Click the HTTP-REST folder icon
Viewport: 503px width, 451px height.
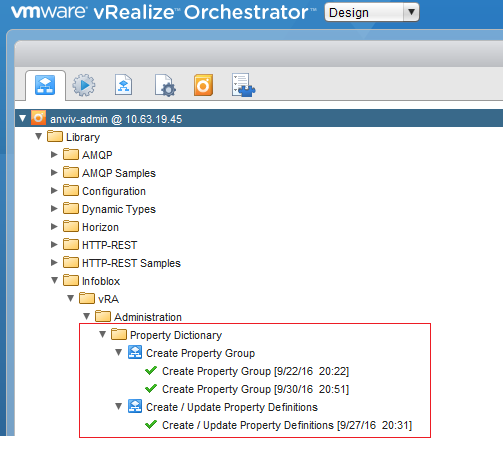click(x=71, y=244)
